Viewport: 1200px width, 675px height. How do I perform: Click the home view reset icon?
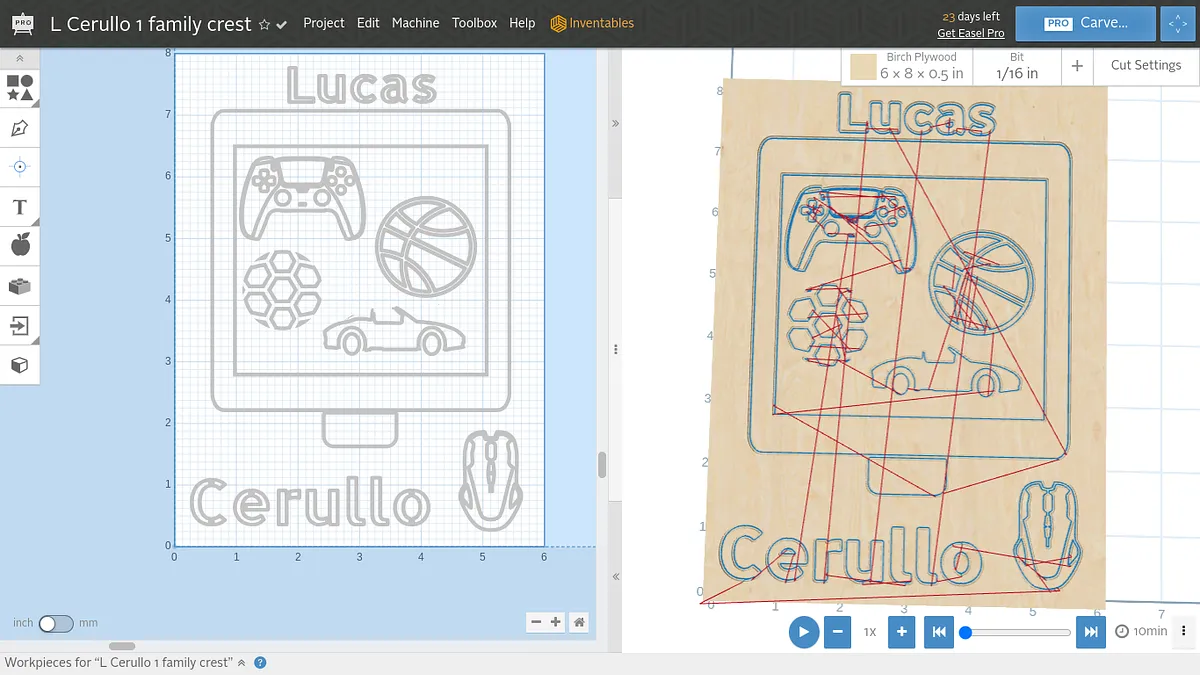click(x=579, y=622)
